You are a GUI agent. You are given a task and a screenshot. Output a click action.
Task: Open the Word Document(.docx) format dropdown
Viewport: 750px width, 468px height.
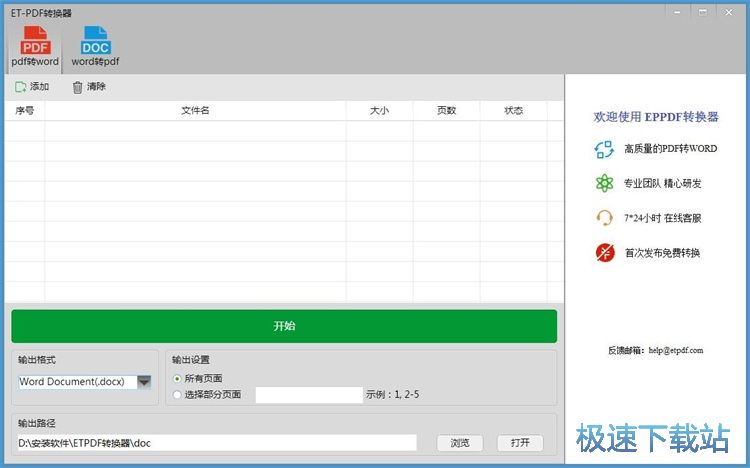pos(77,382)
